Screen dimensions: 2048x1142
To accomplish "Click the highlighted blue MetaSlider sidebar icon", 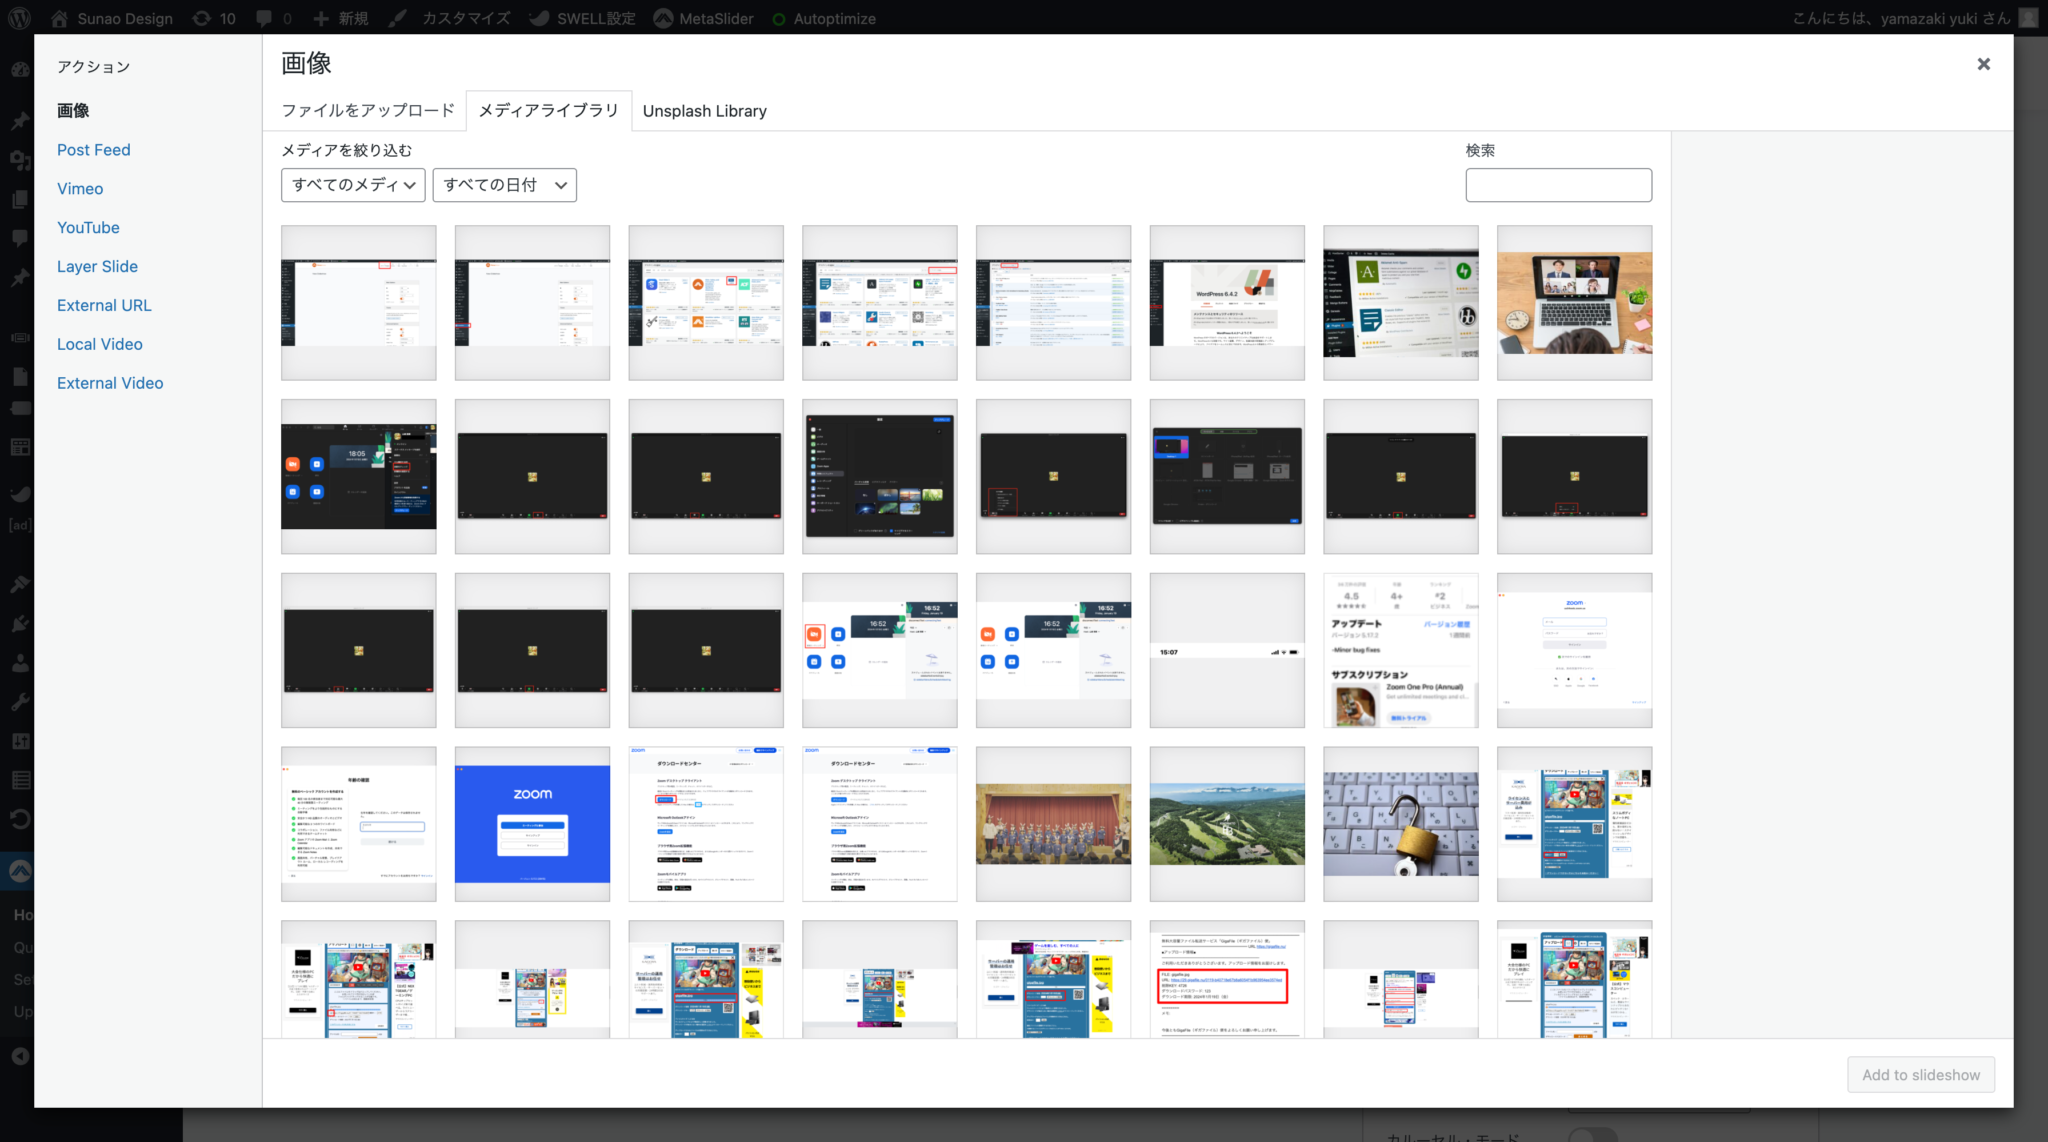I will click(20, 870).
